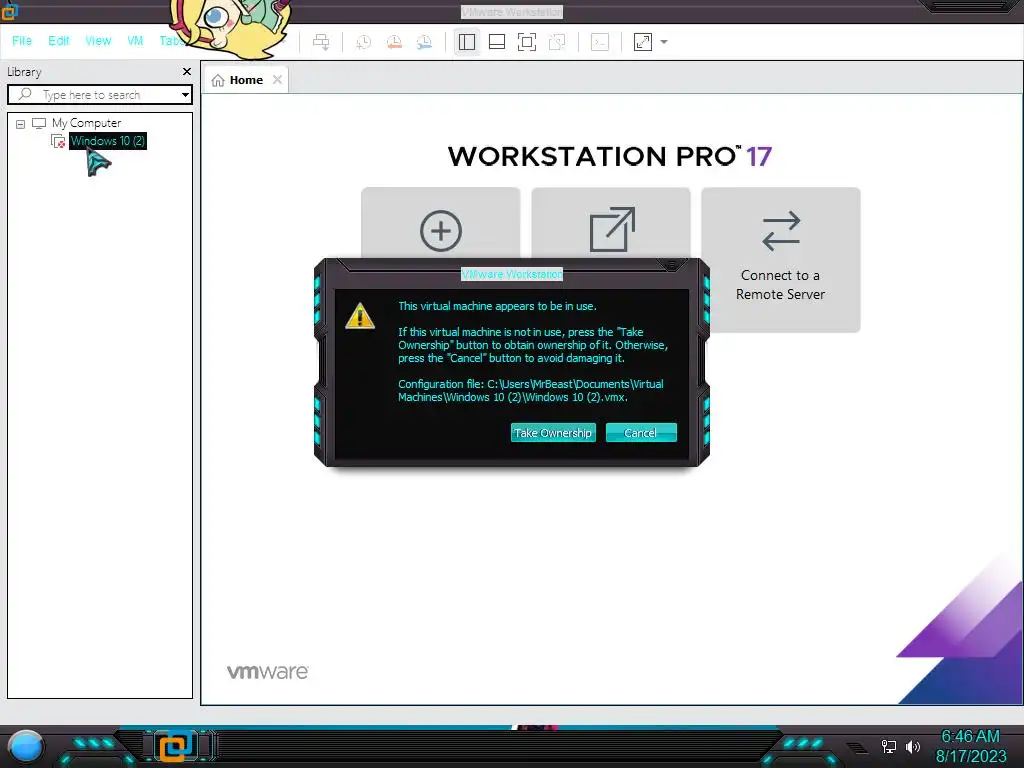Click the Home tab house icon

(x=218, y=80)
